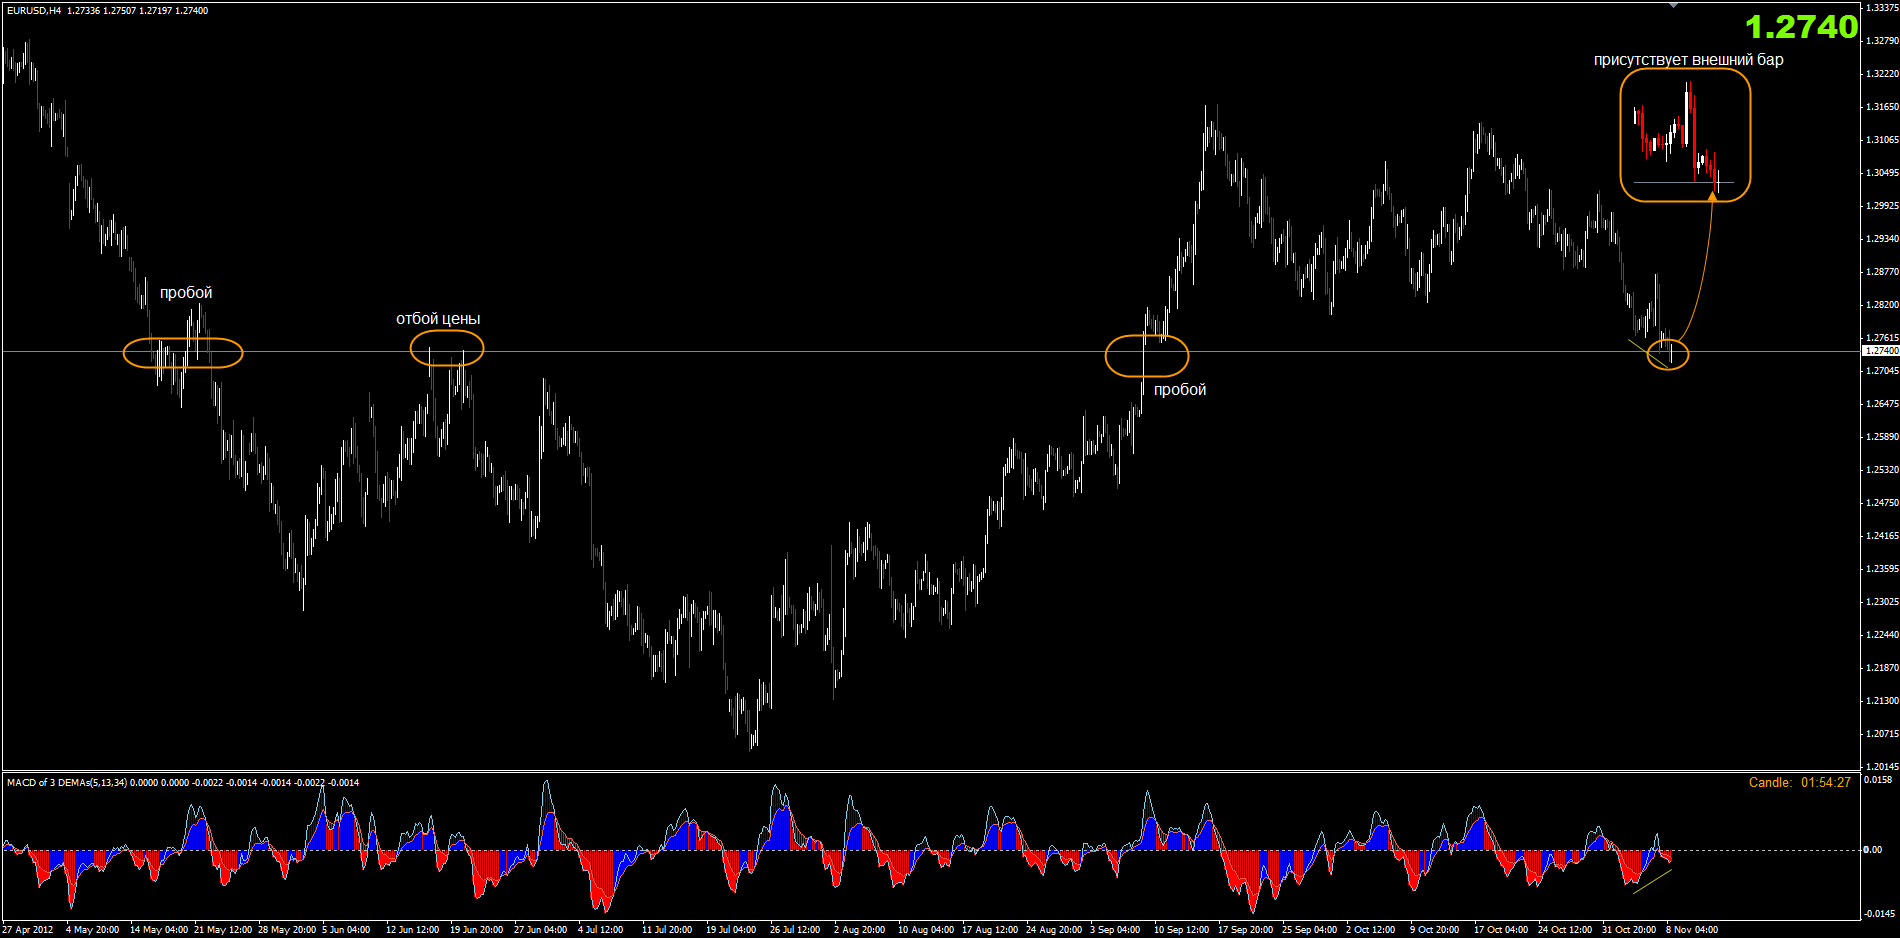The height and width of the screenshot is (938, 1900).
Task: Select the 'присутствует внешний бар' annotation label
Action: 1688,60
